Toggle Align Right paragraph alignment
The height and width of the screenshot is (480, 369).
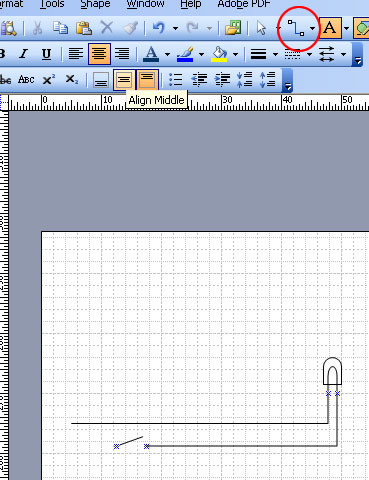pyautogui.click(x=122, y=54)
